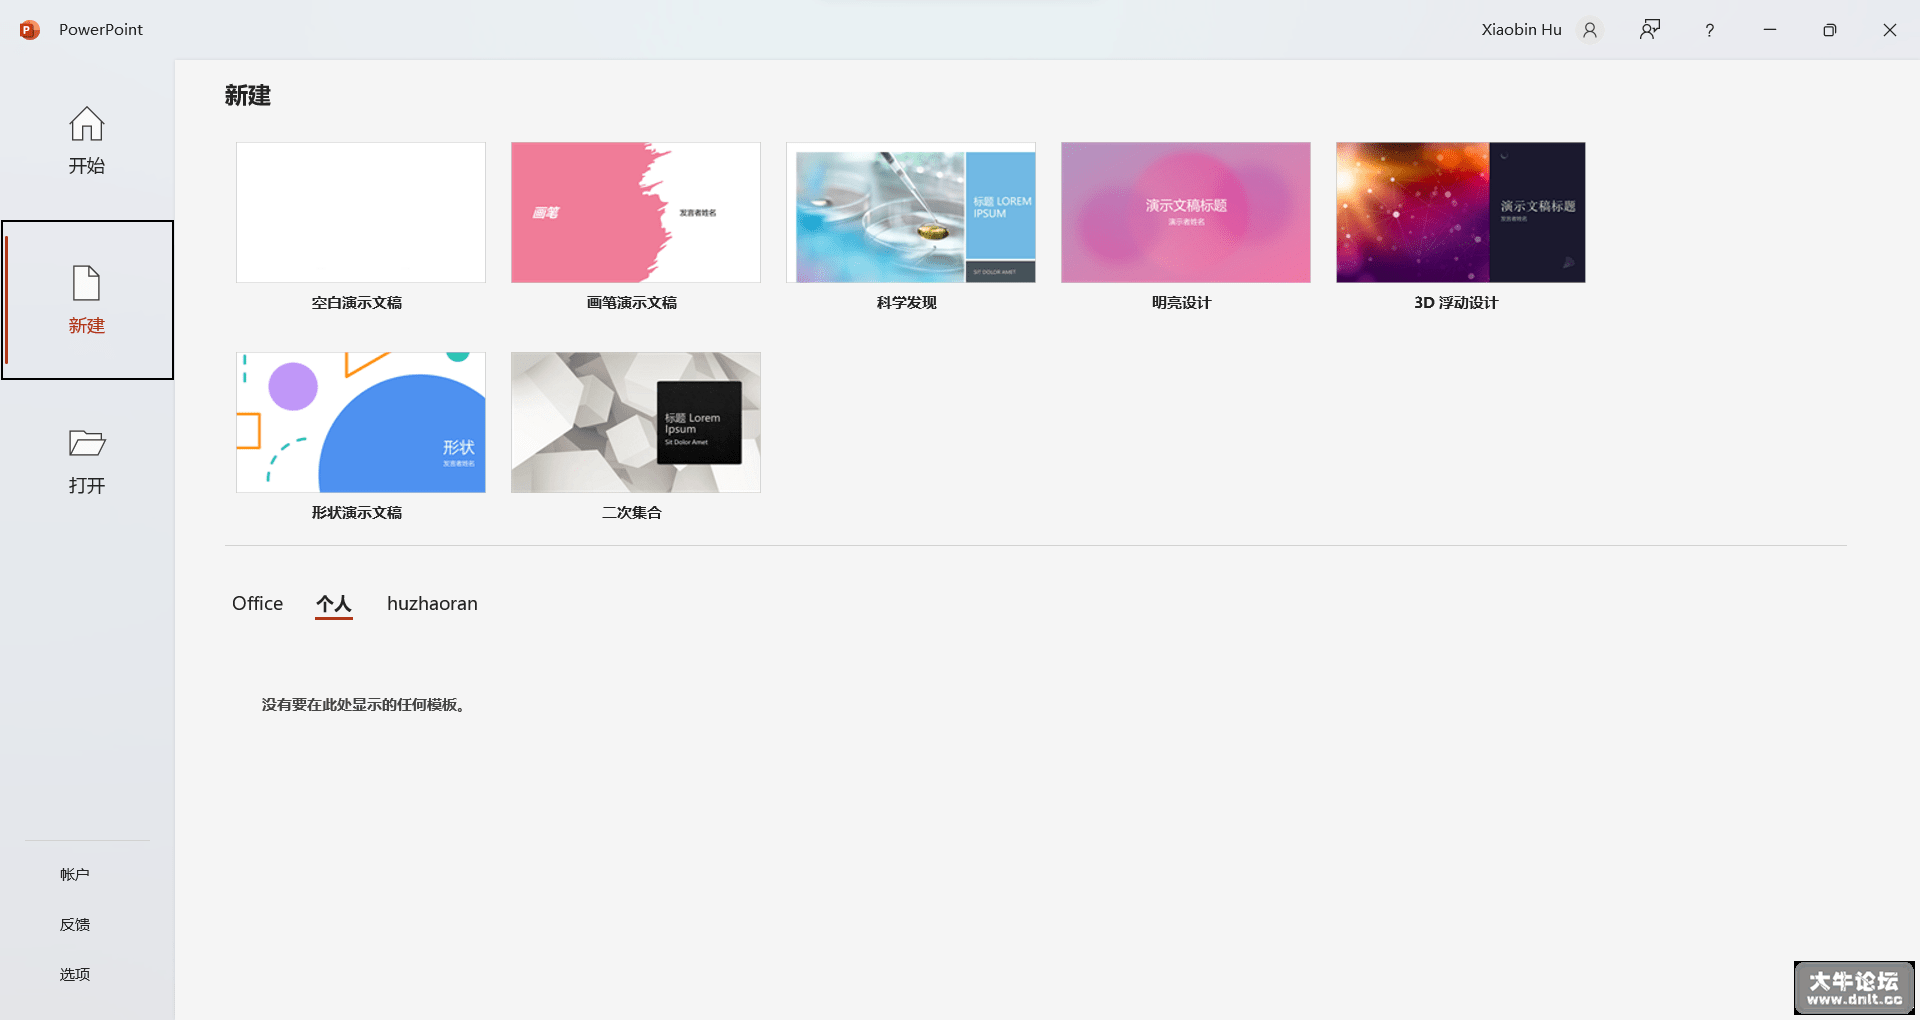Viewport: 1920px width, 1020px height.
Task: Click the 没有要在此处显示的任何模板 message
Action: [364, 705]
